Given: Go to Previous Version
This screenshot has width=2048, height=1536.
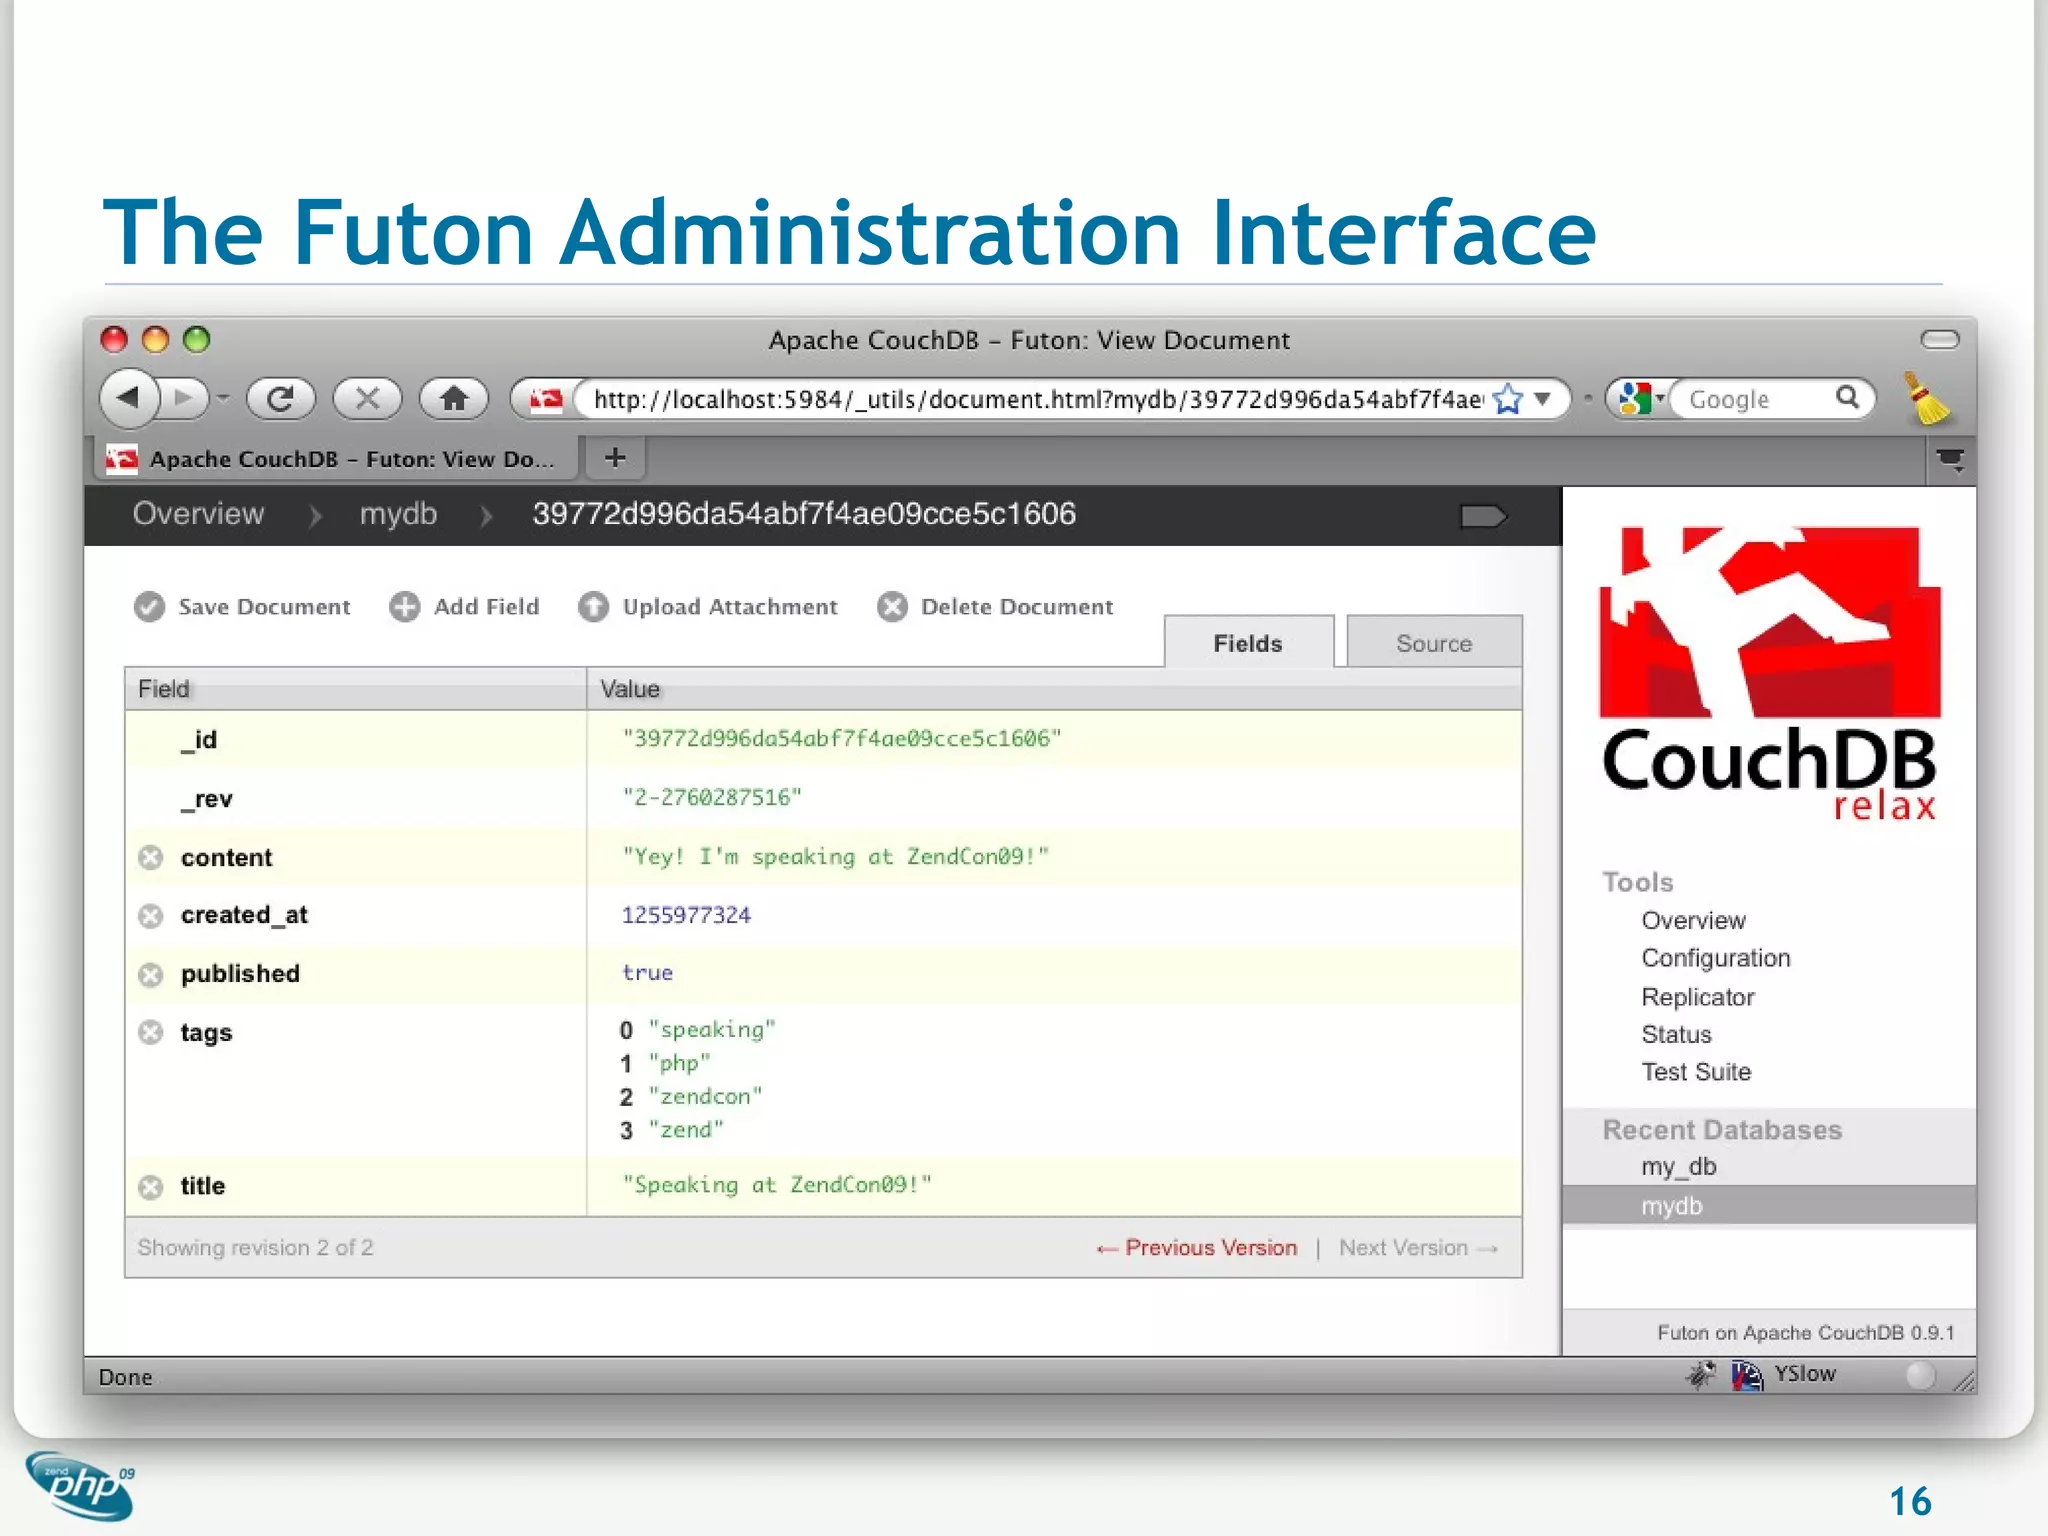Looking at the screenshot, I should click(x=1197, y=1248).
